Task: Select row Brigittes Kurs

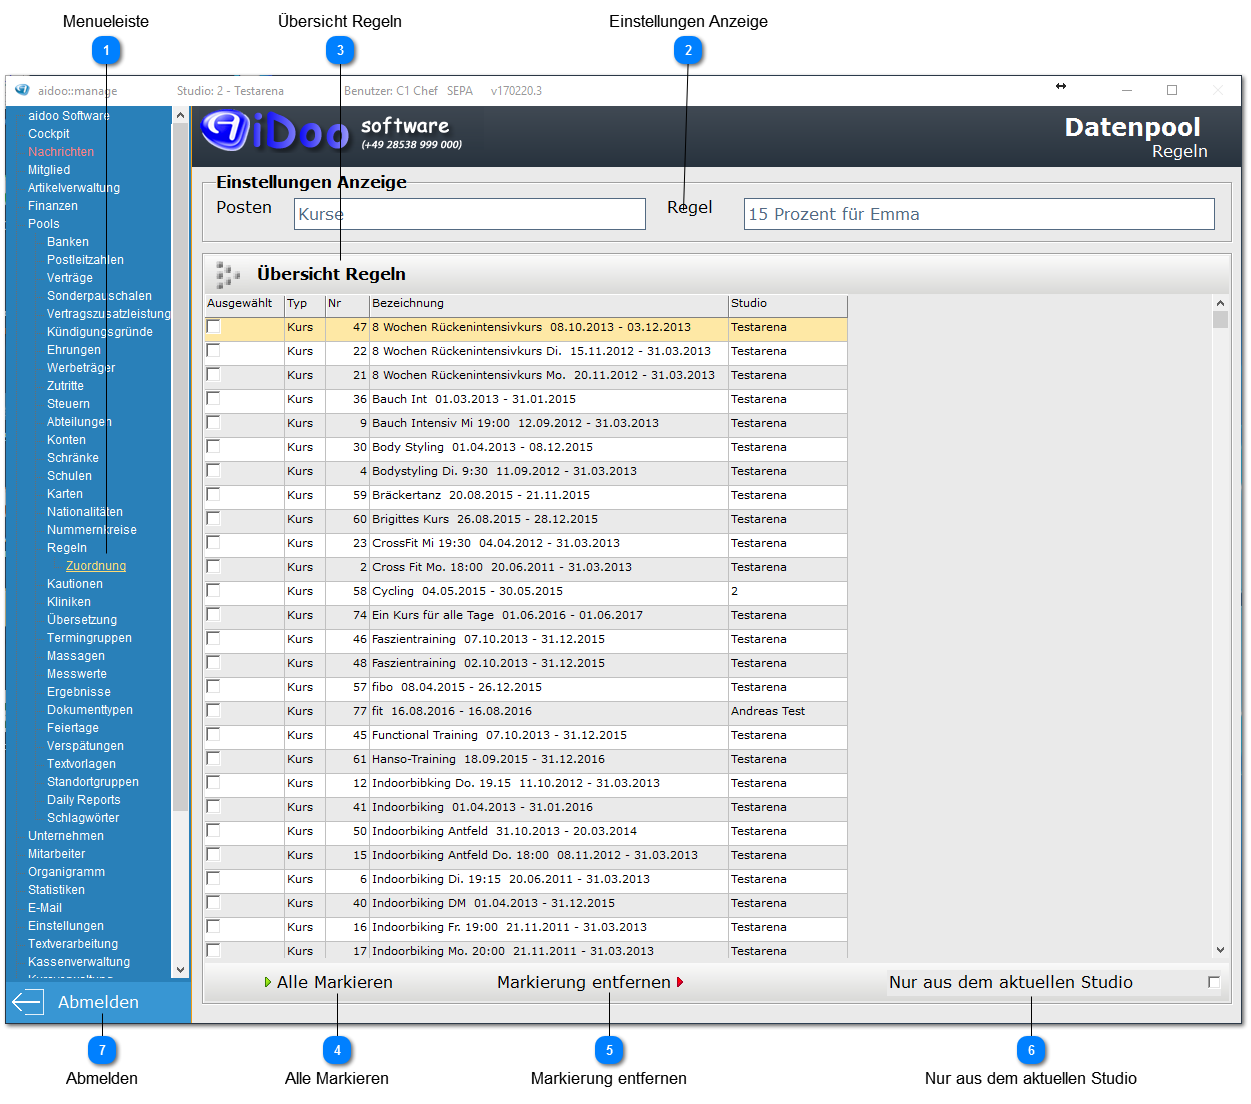Action: pyautogui.click(x=526, y=519)
